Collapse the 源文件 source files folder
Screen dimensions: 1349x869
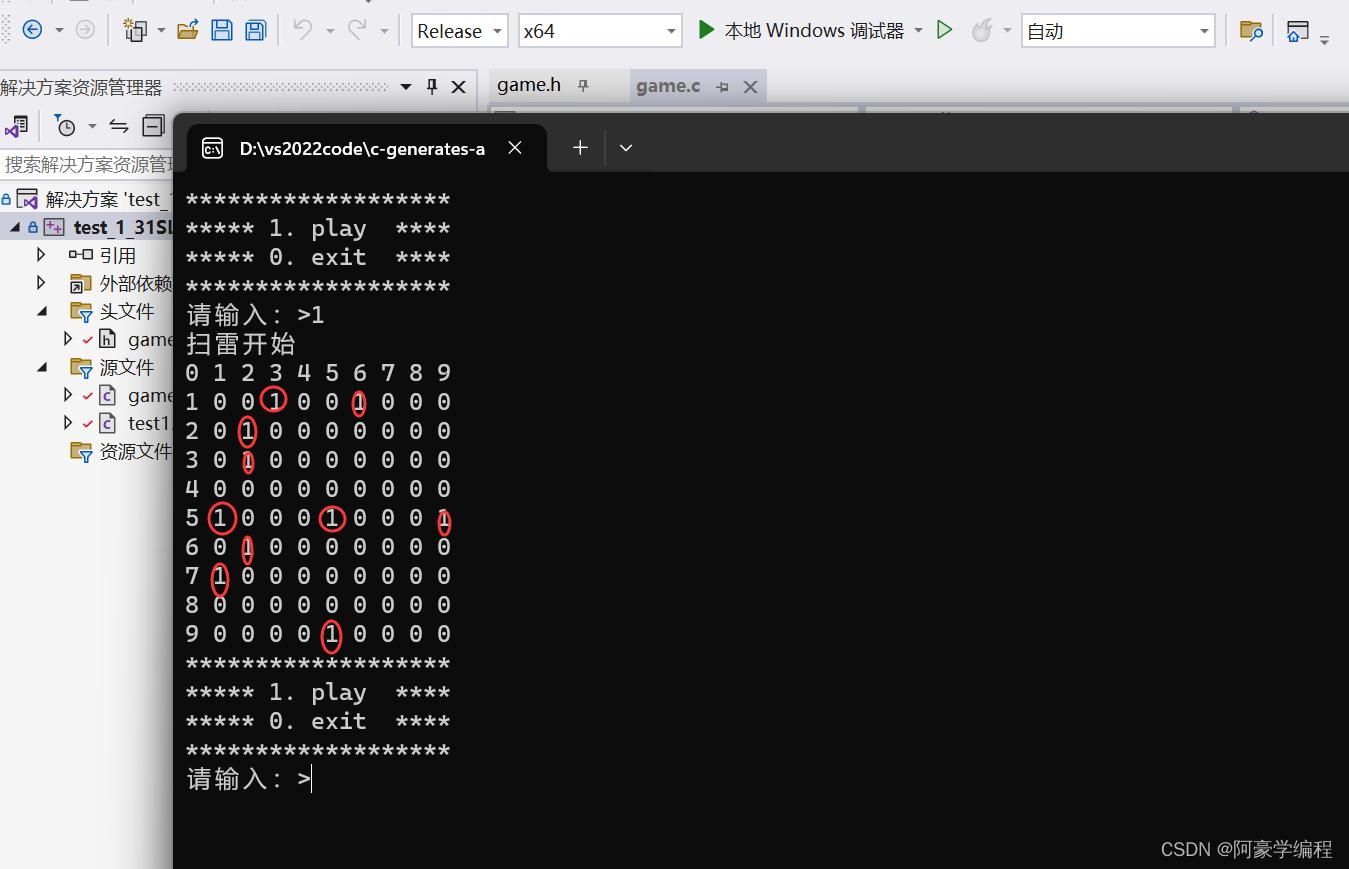click(42, 367)
